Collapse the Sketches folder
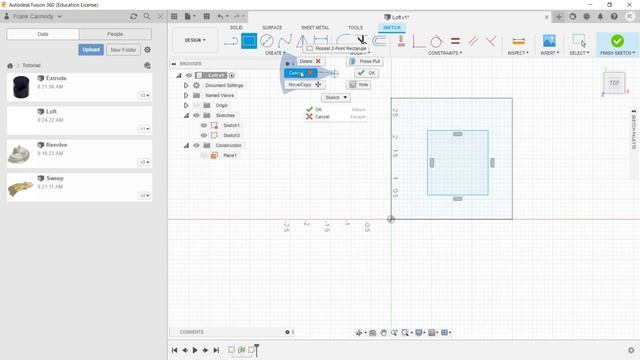Image resolution: width=640 pixels, height=360 pixels. 186,116
